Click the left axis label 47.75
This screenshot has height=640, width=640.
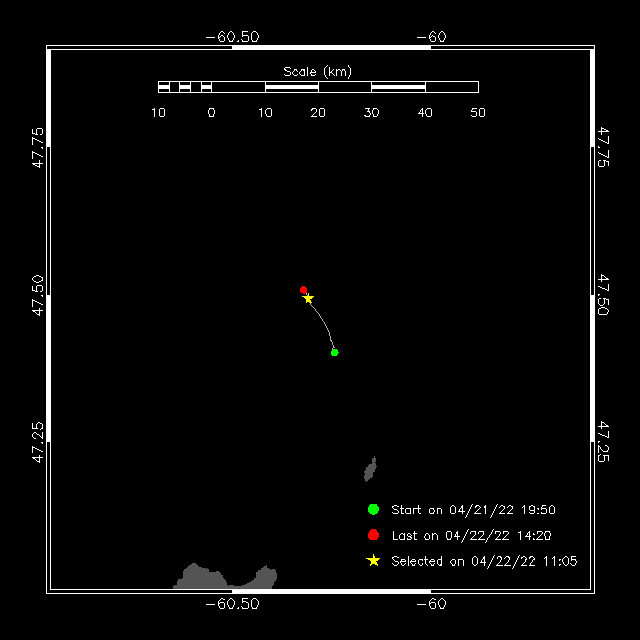tap(38, 147)
